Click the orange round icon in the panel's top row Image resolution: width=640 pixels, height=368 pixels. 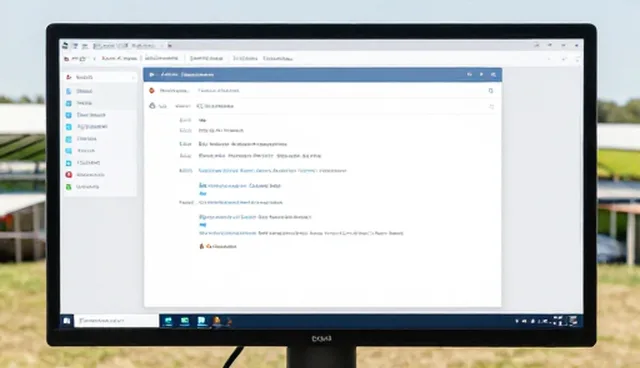click(152, 91)
